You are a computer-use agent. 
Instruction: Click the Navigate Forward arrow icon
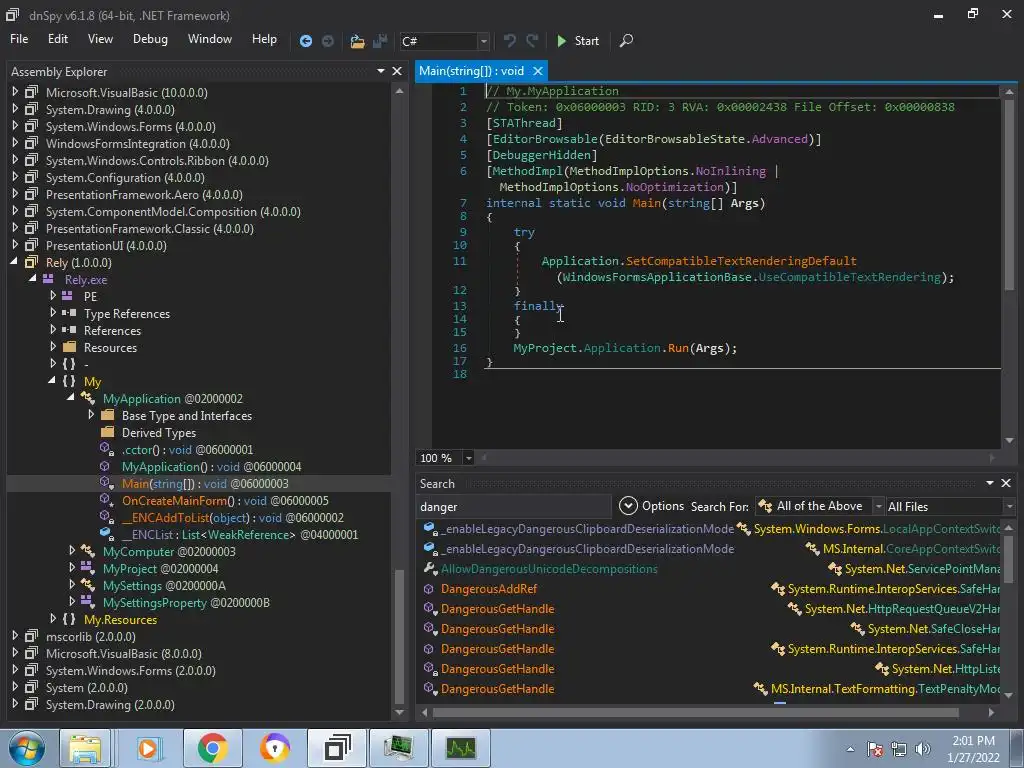328,41
